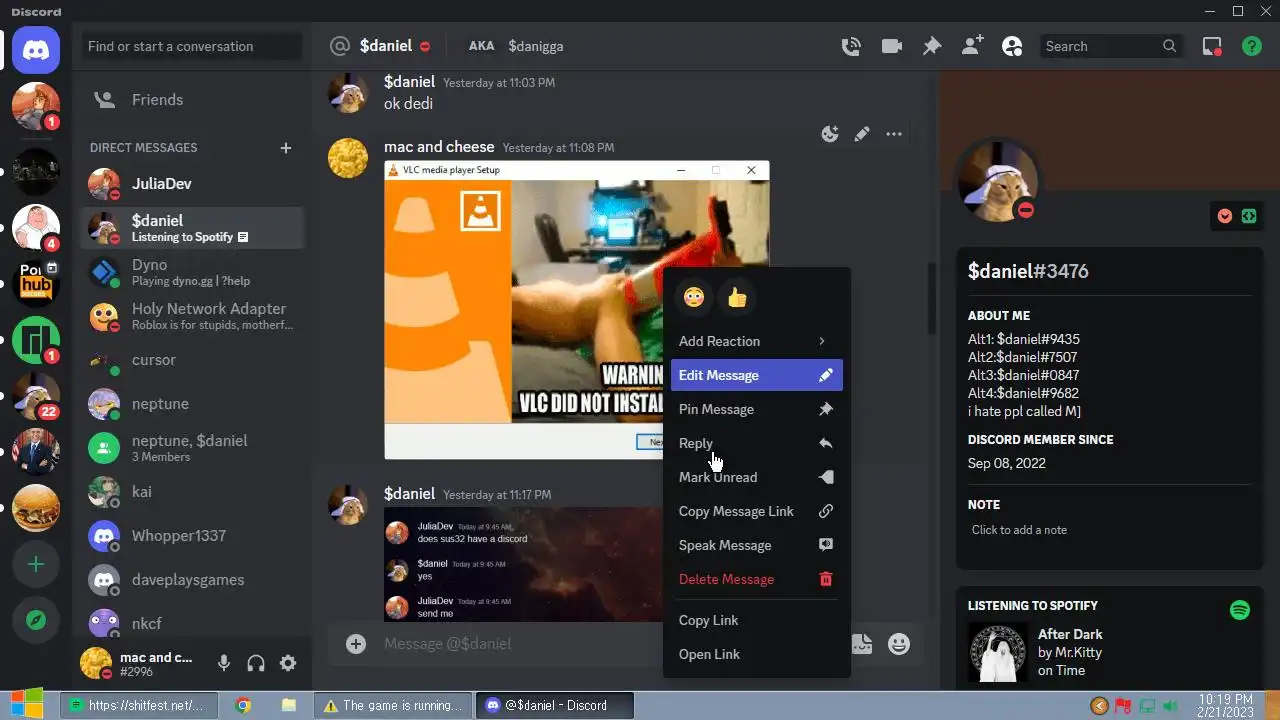
Task: Select Edit Message in context menu
Action: click(757, 375)
